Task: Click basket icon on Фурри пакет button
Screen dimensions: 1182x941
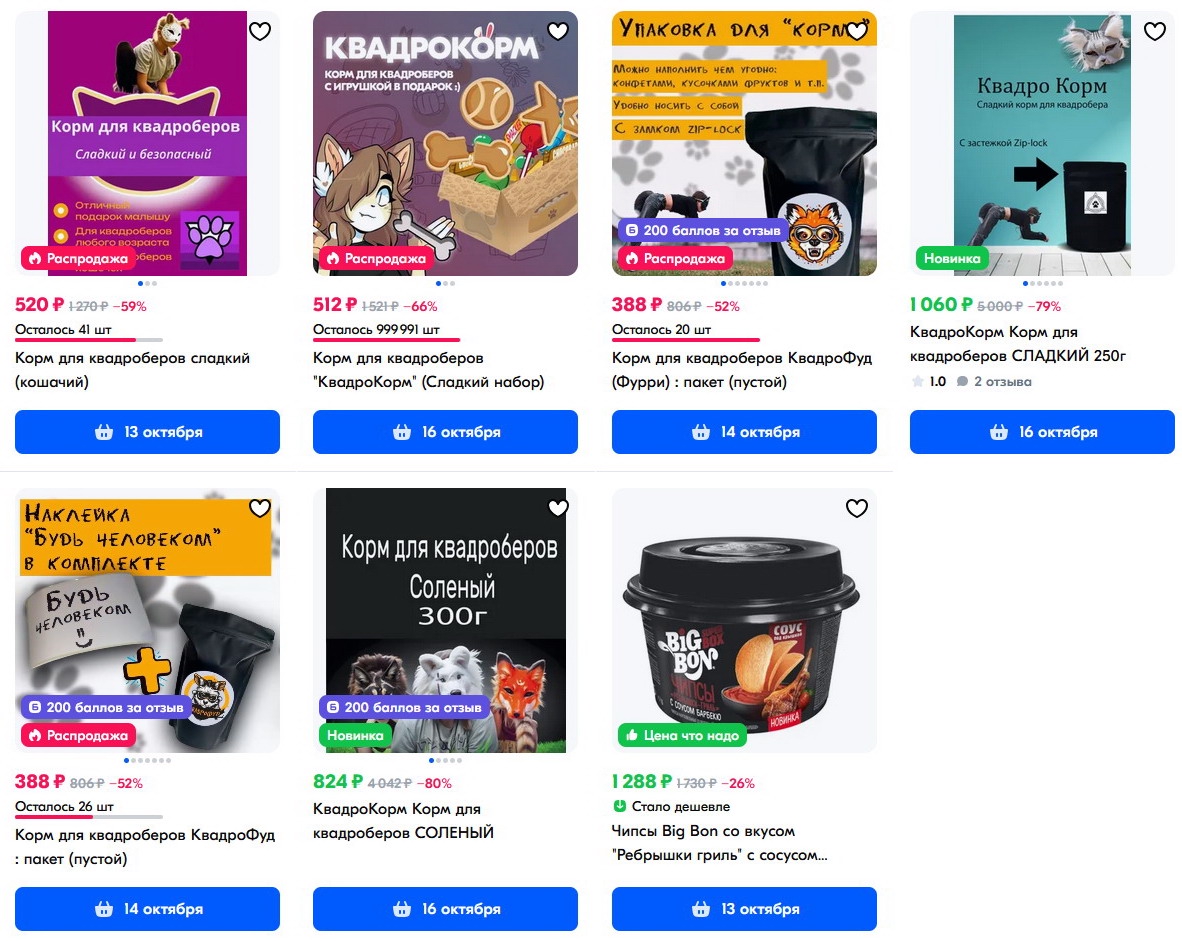Action: [701, 432]
